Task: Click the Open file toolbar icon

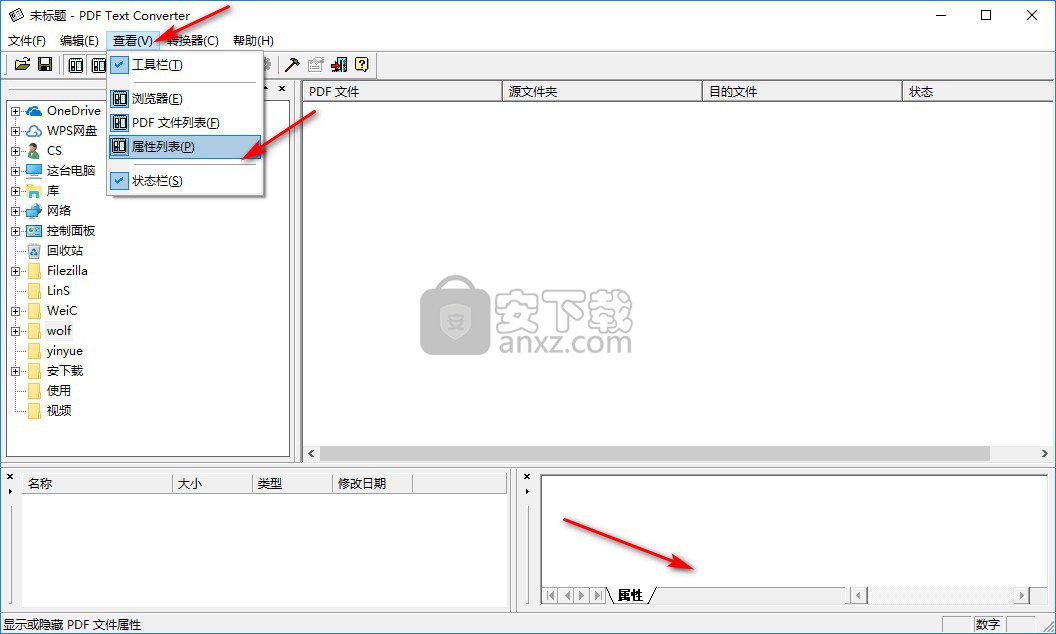Action: [22, 65]
